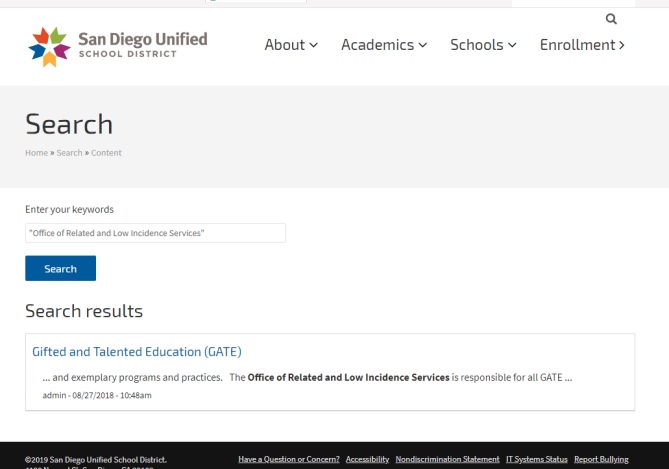Click the Content breadcrumb item
Viewport: 669px width, 469px height.
(106, 153)
